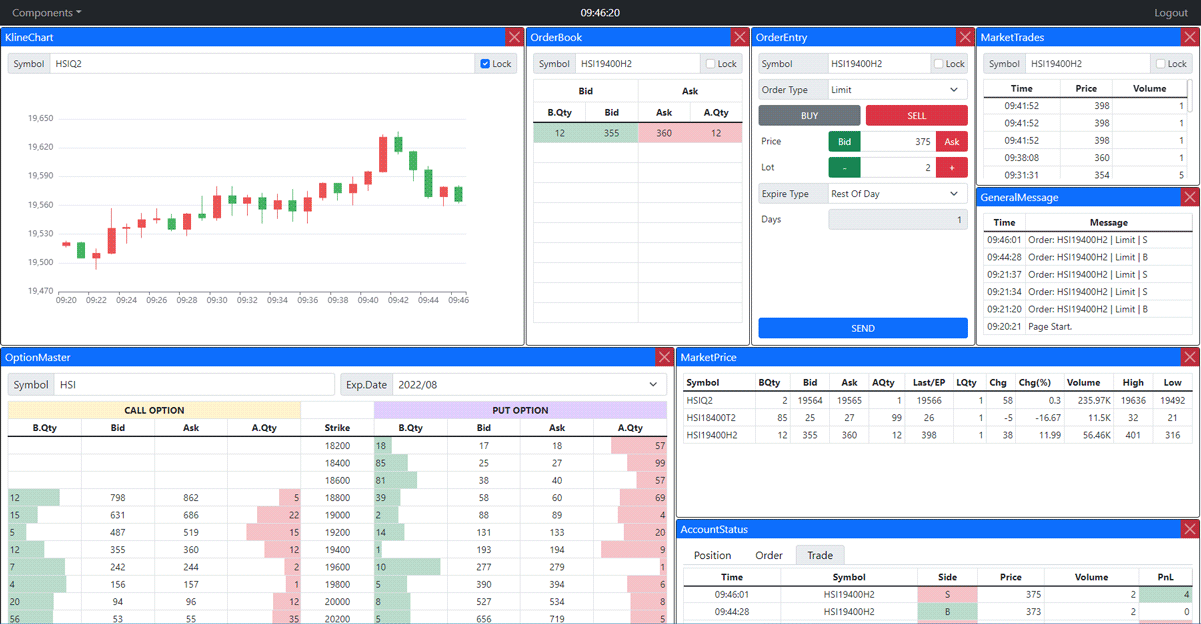
Task: Switch to the Position tab in AccountStatus
Action: [712, 555]
